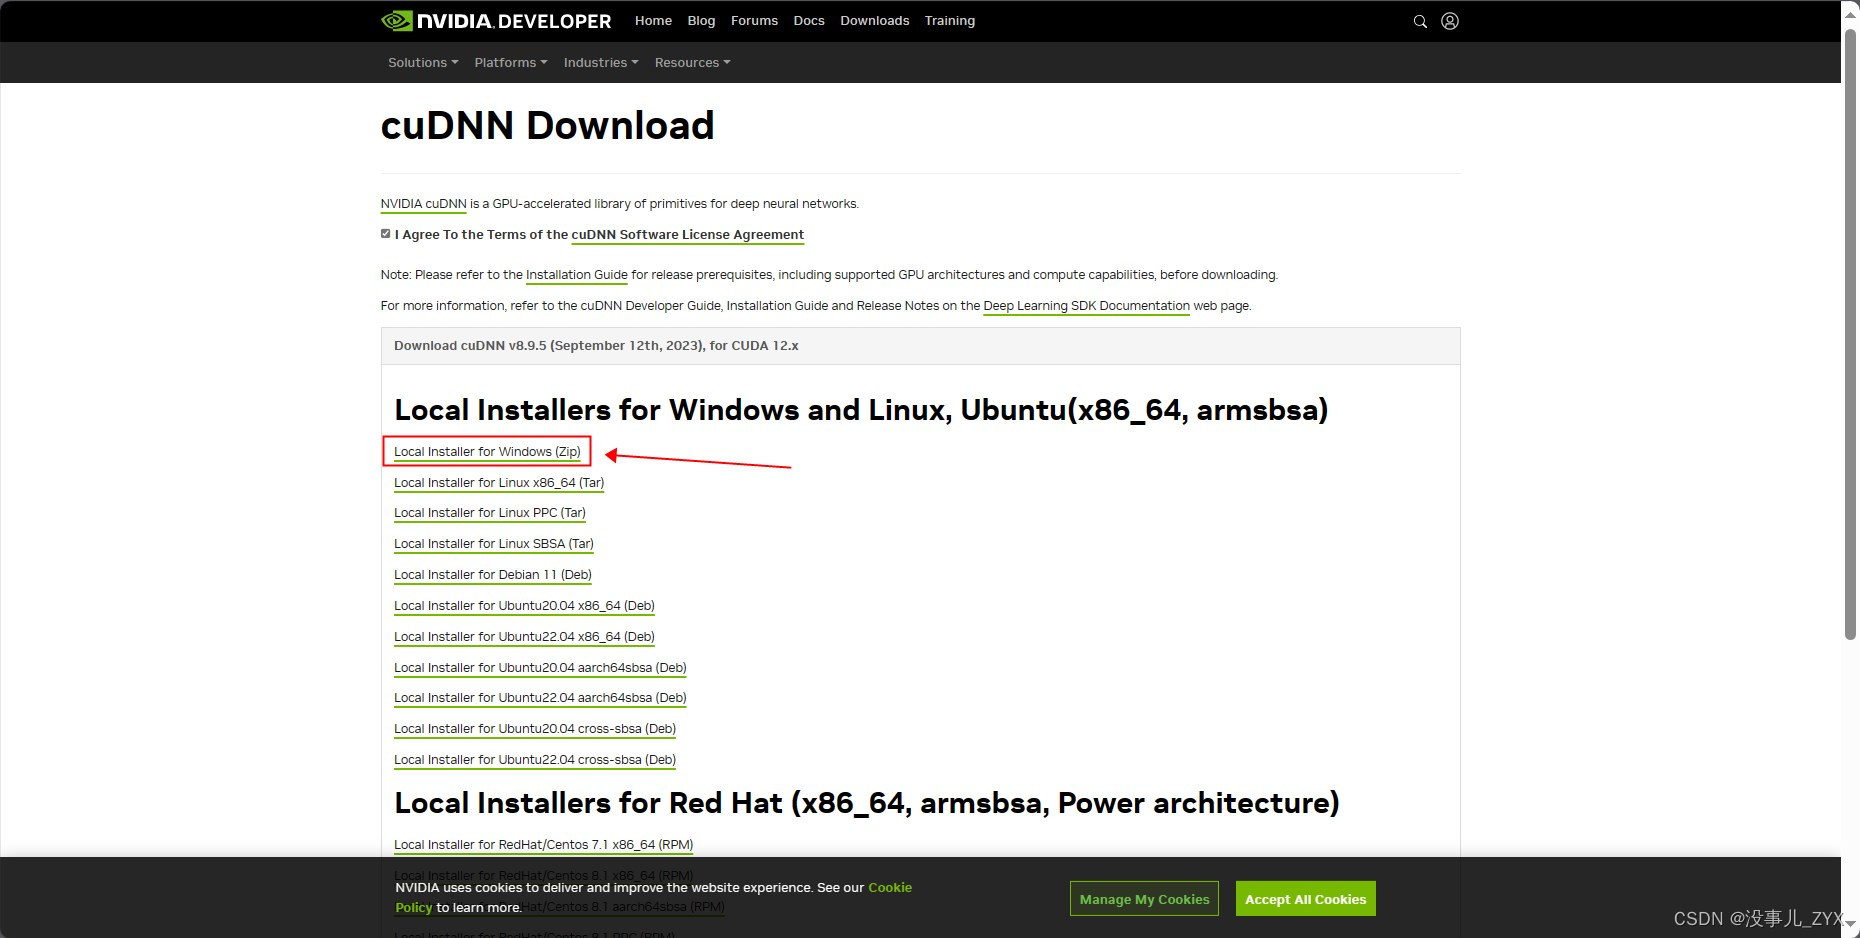1860x938 pixels.
Task: Open the Forums menu item
Action: coord(754,21)
